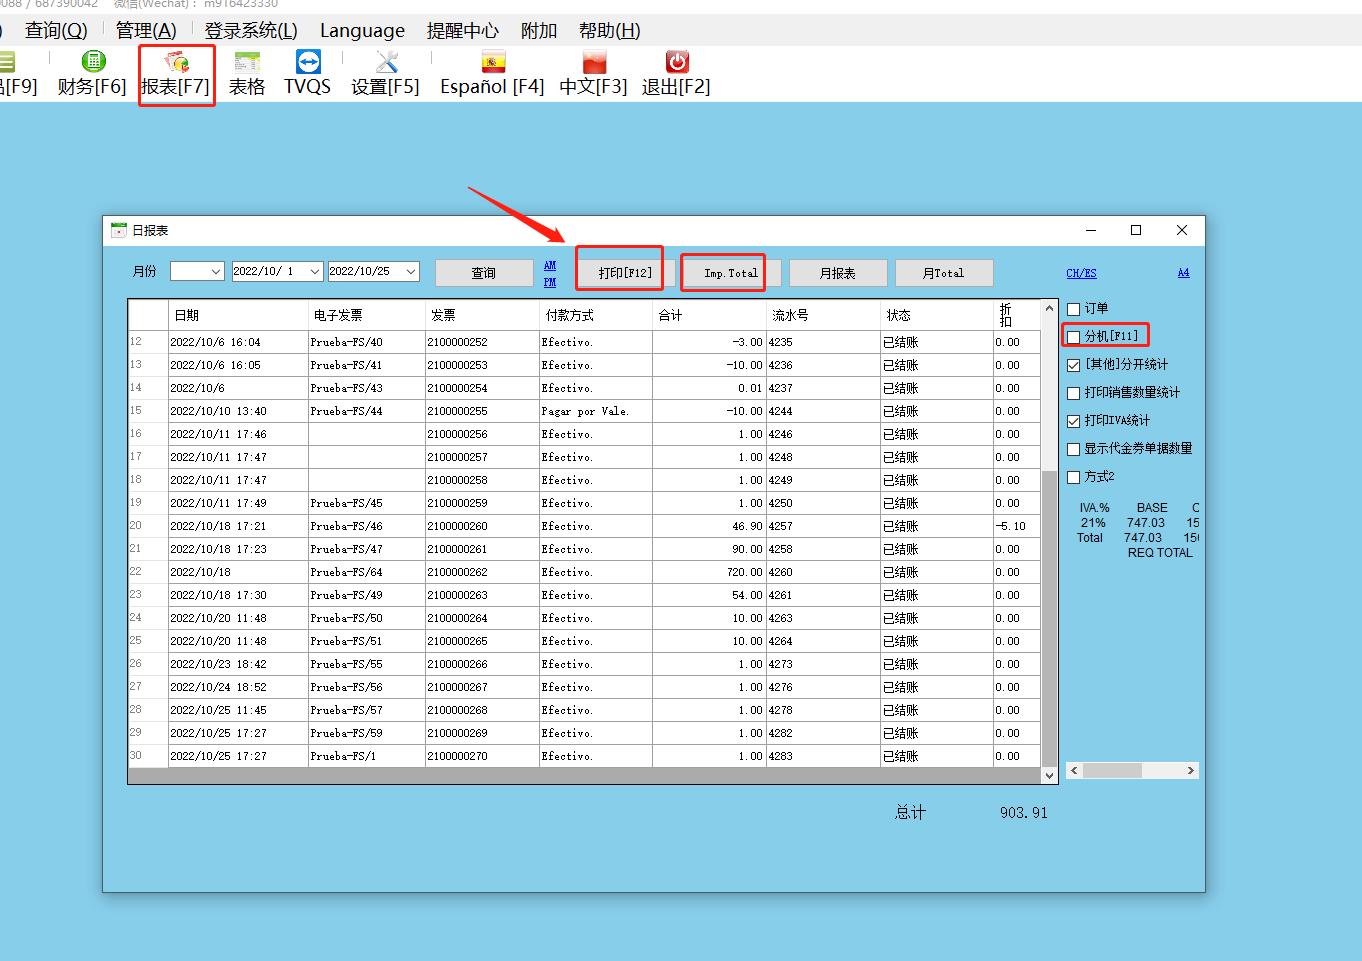Click the 退出[F2] exit power icon

pyautogui.click(x=677, y=62)
